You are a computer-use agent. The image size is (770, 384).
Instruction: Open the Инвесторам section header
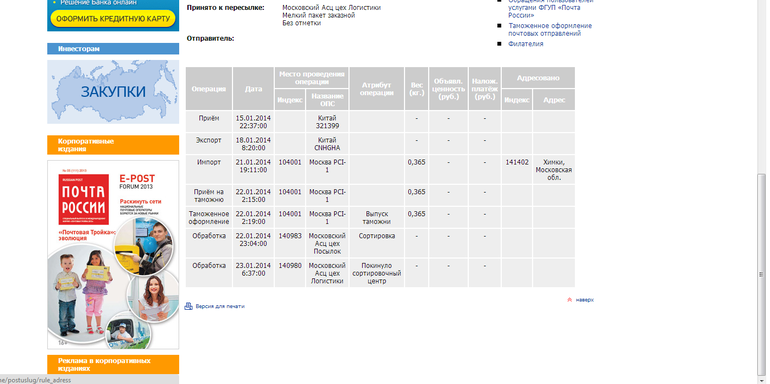[x=113, y=49]
